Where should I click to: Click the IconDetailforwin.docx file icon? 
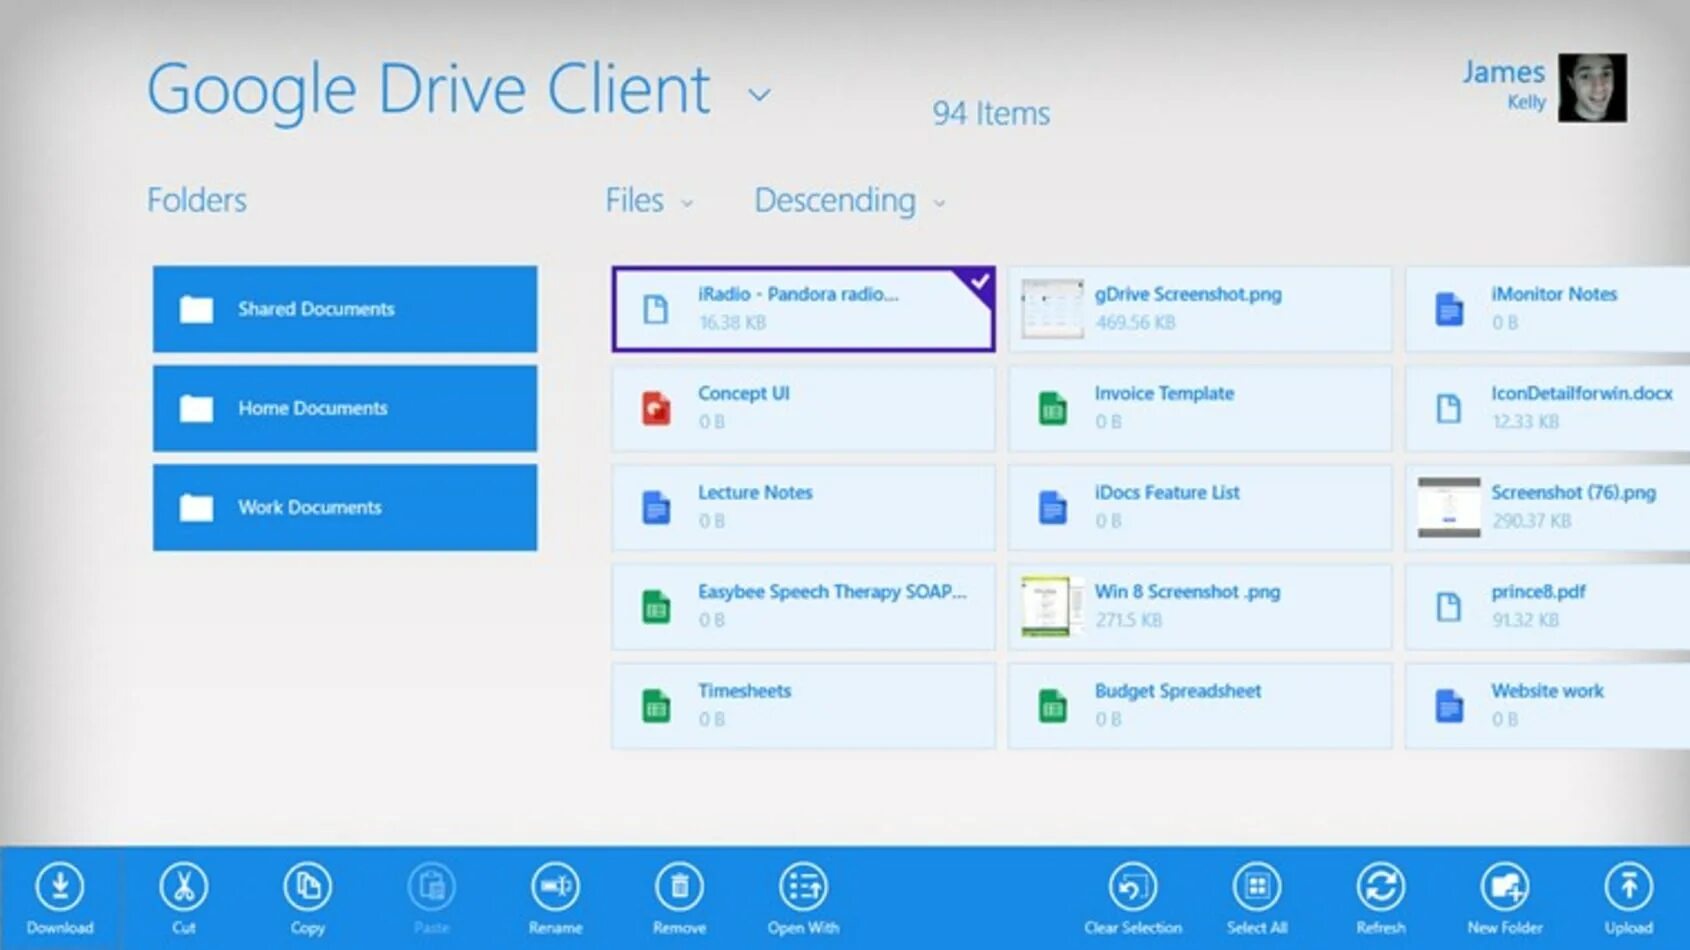point(1449,408)
